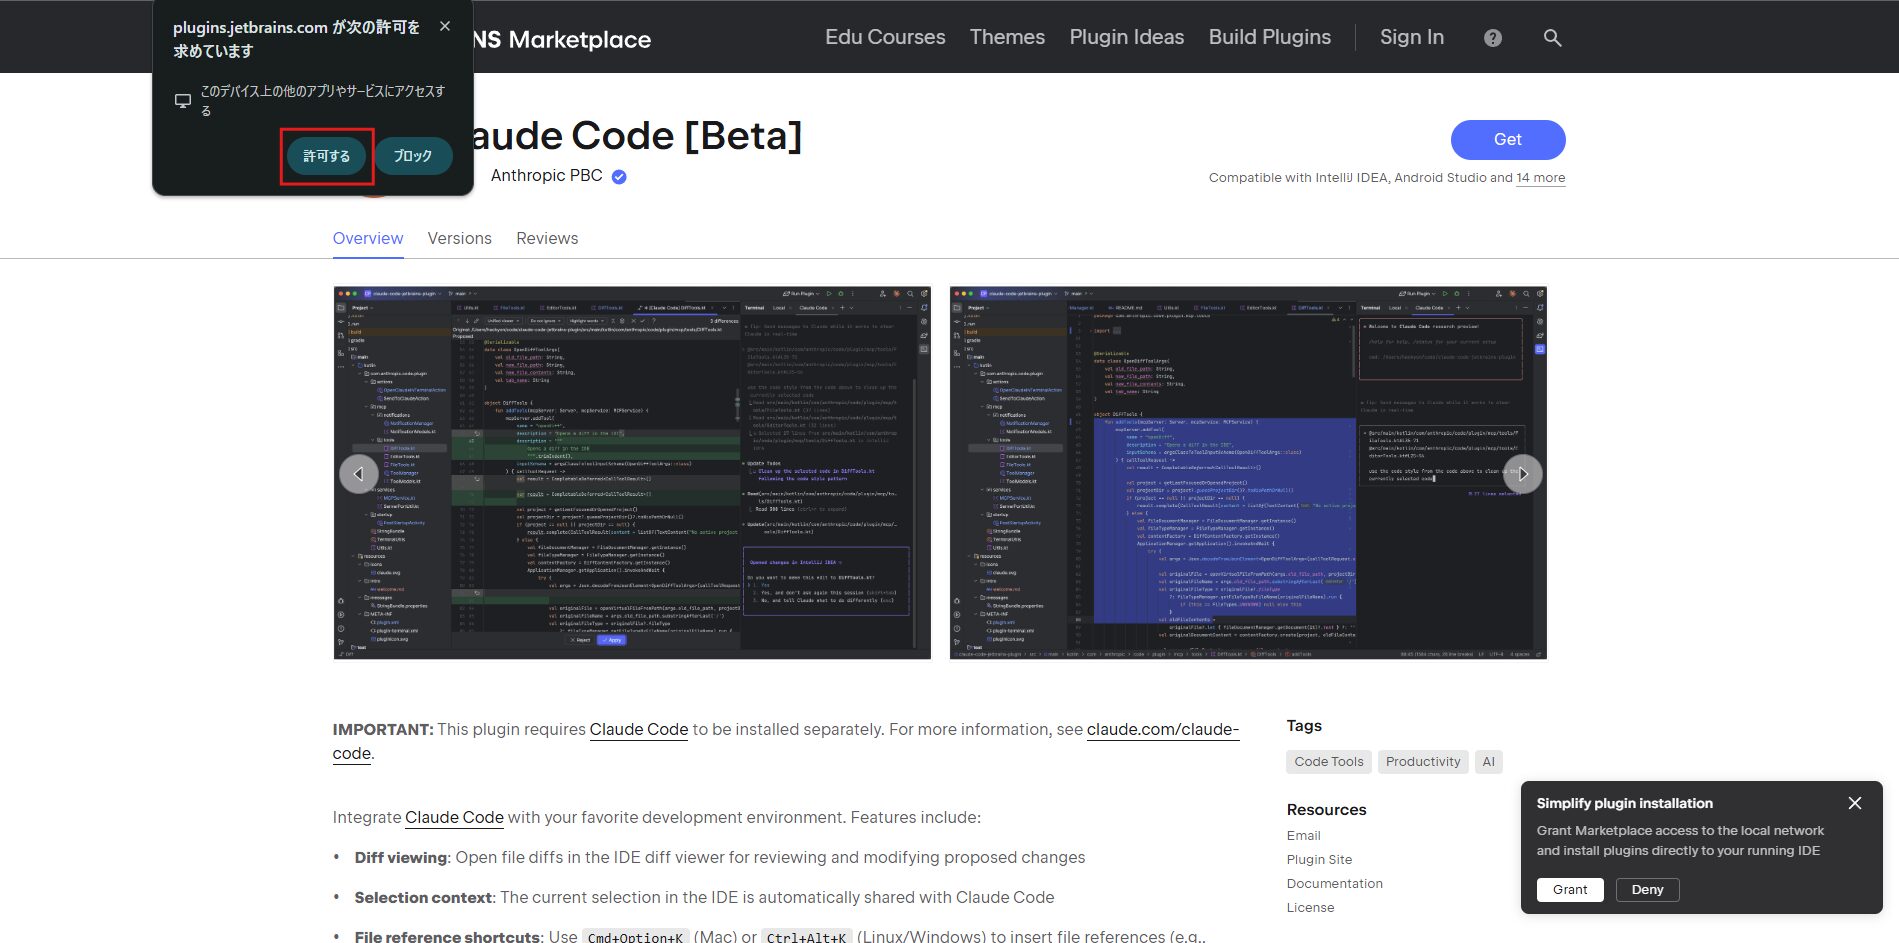
Task: Expand the '14 more' compatible IDEs link
Action: tap(1540, 178)
